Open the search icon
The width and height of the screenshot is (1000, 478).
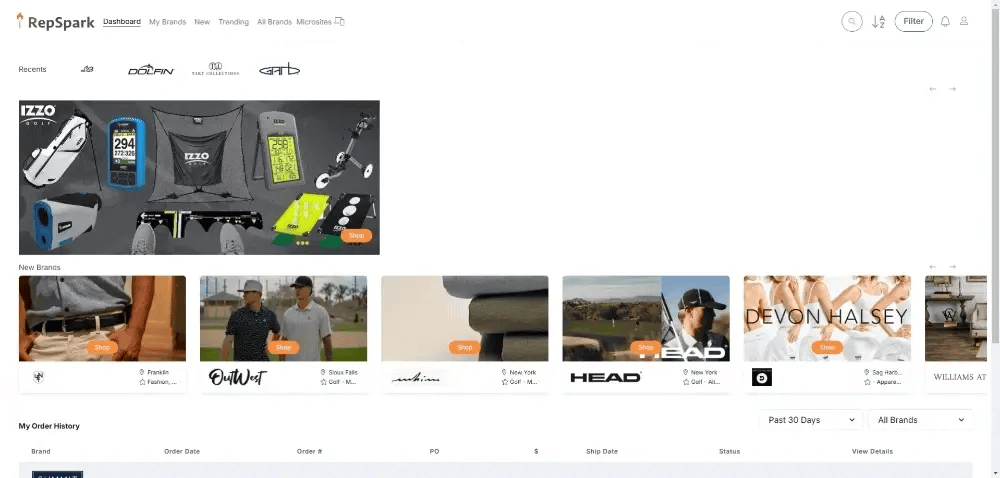(851, 22)
